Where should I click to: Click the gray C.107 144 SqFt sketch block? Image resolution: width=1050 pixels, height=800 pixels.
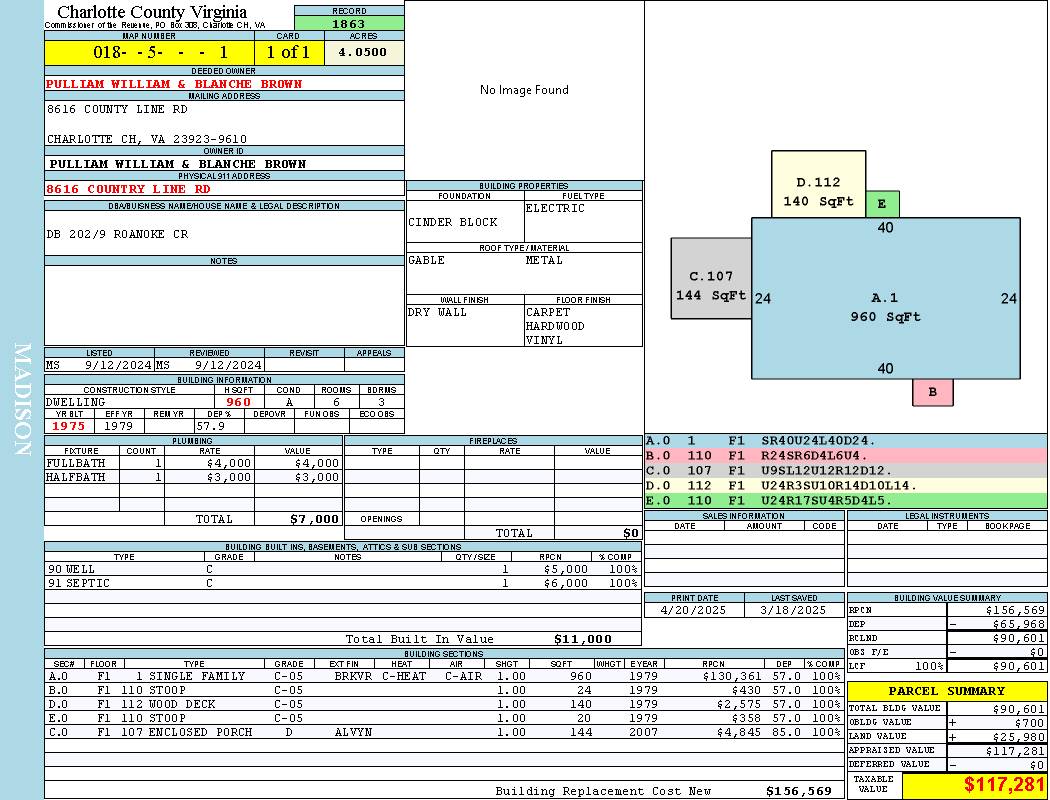pyautogui.click(x=711, y=278)
